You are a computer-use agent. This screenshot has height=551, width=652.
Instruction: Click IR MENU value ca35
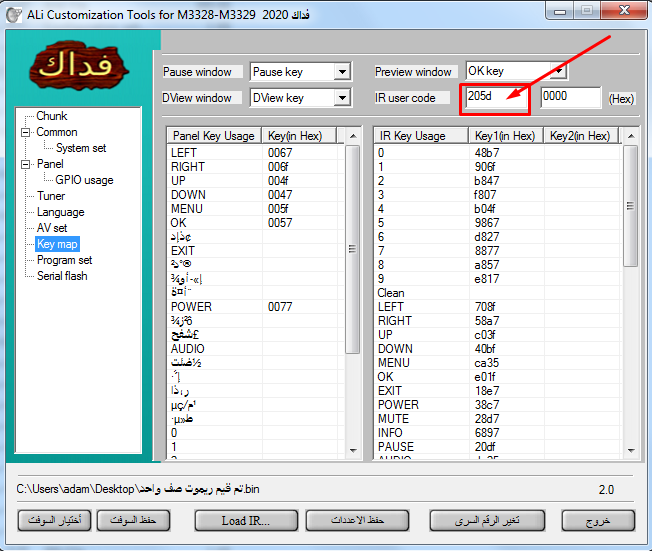click(x=487, y=363)
